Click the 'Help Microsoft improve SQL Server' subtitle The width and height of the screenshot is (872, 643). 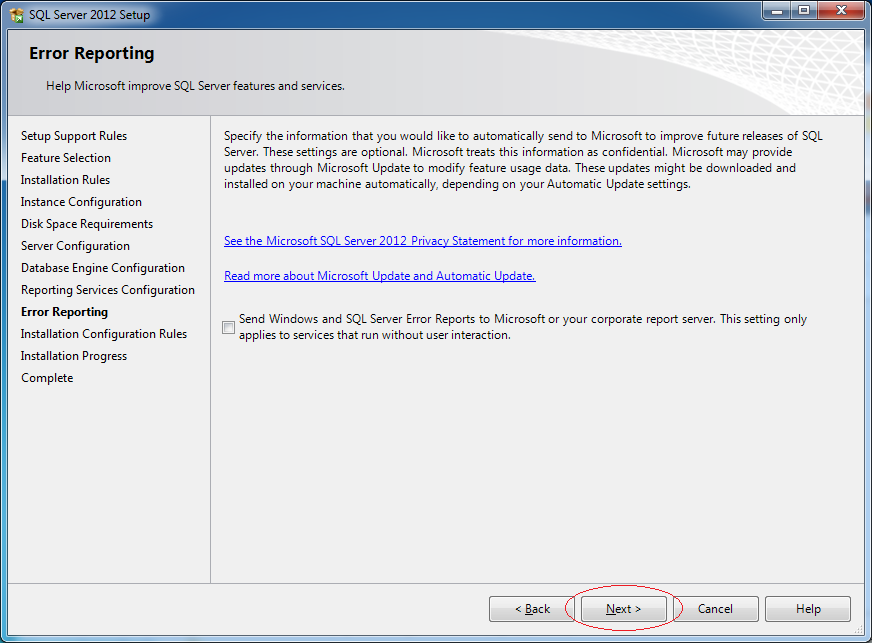tap(195, 86)
